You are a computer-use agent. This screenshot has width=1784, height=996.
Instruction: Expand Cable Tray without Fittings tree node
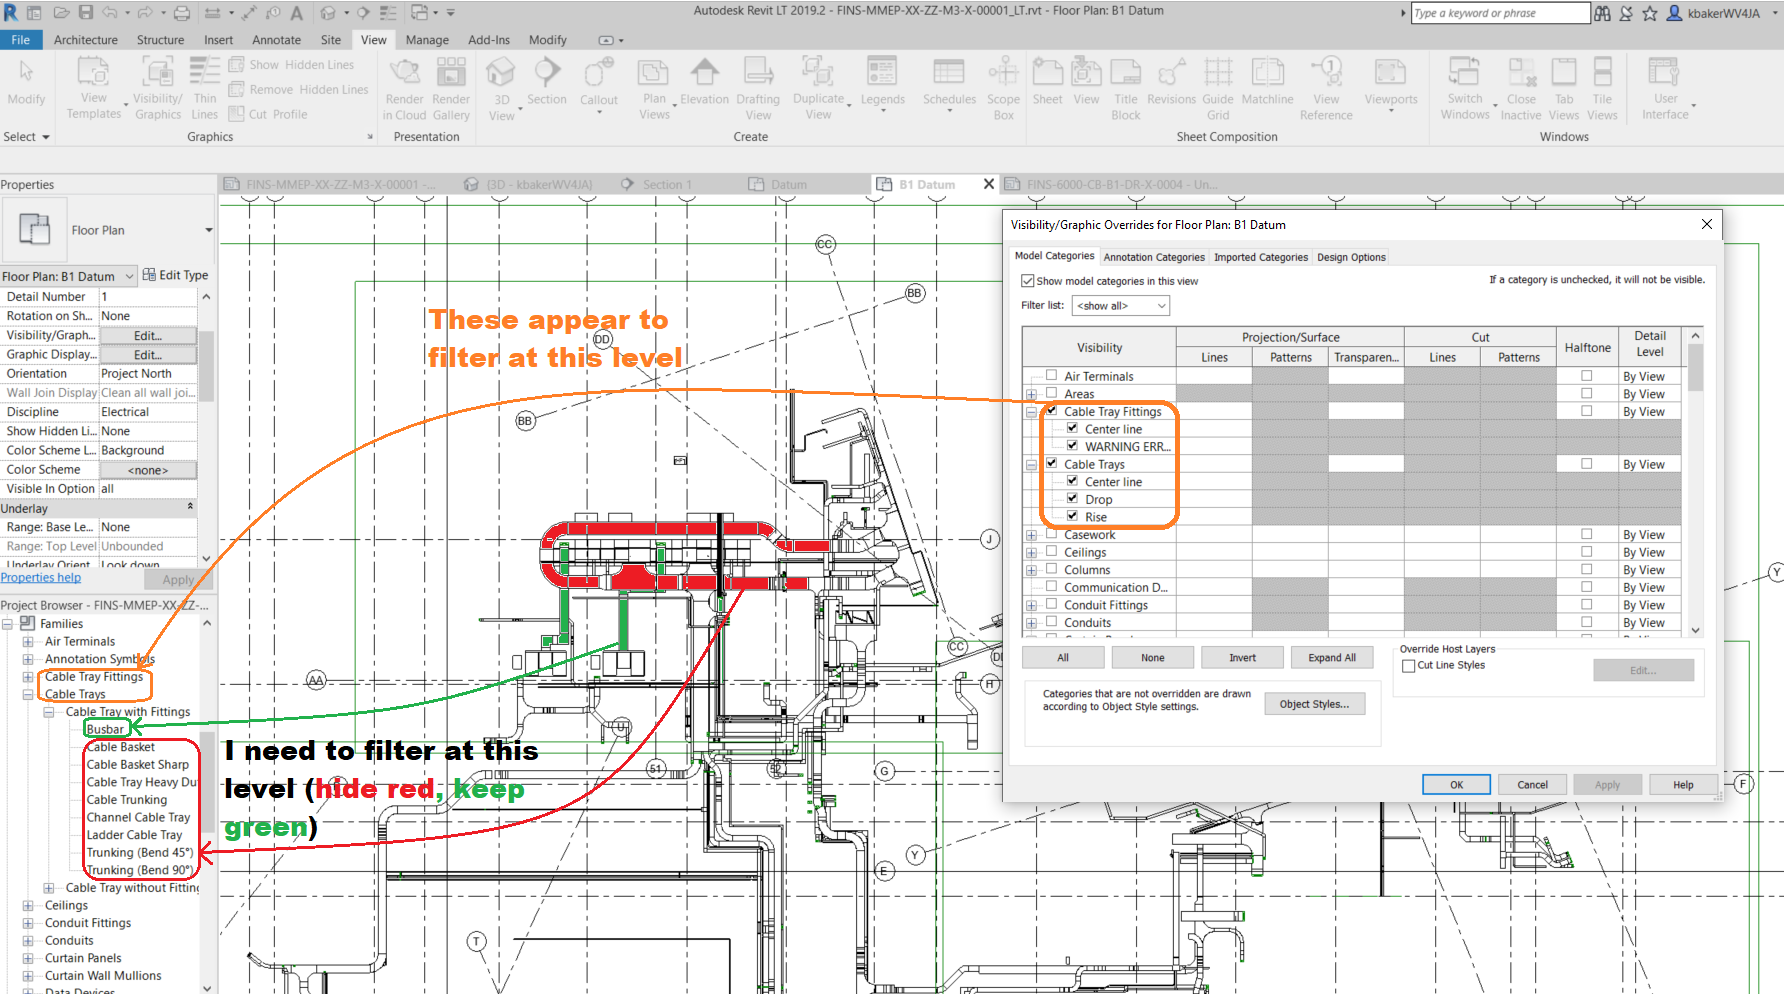pos(49,888)
